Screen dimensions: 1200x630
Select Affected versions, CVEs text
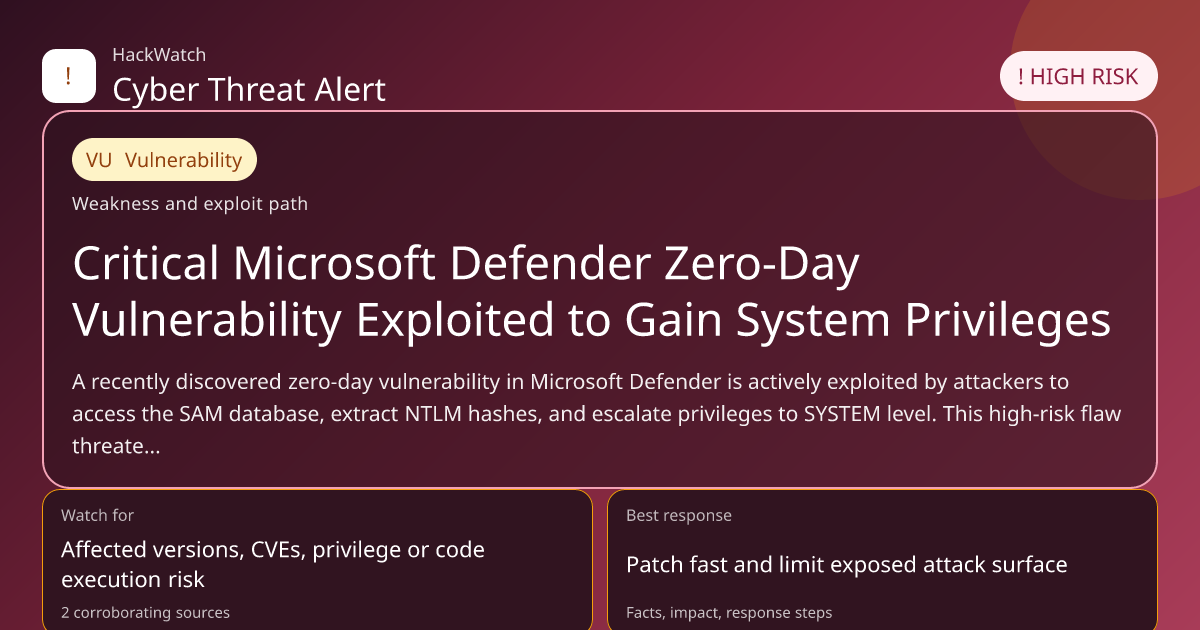pyautogui.click(x=273, y=564)
